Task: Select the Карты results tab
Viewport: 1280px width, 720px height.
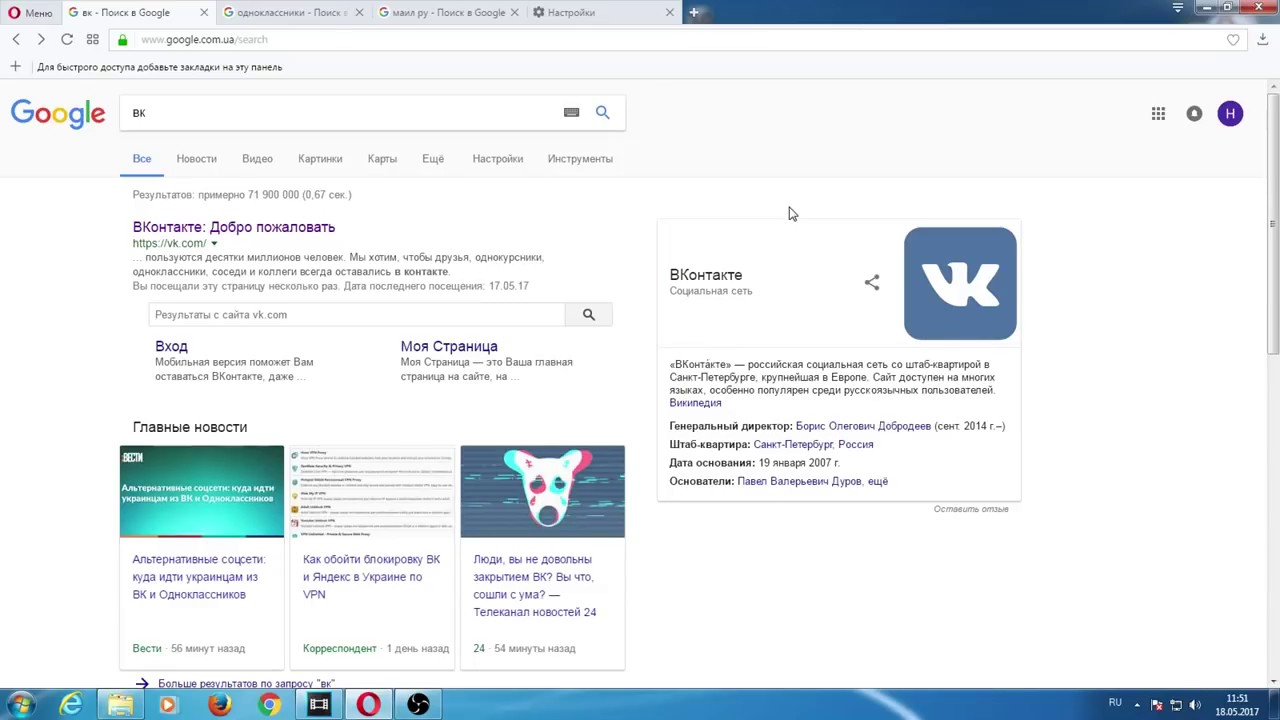Action: 382,159
